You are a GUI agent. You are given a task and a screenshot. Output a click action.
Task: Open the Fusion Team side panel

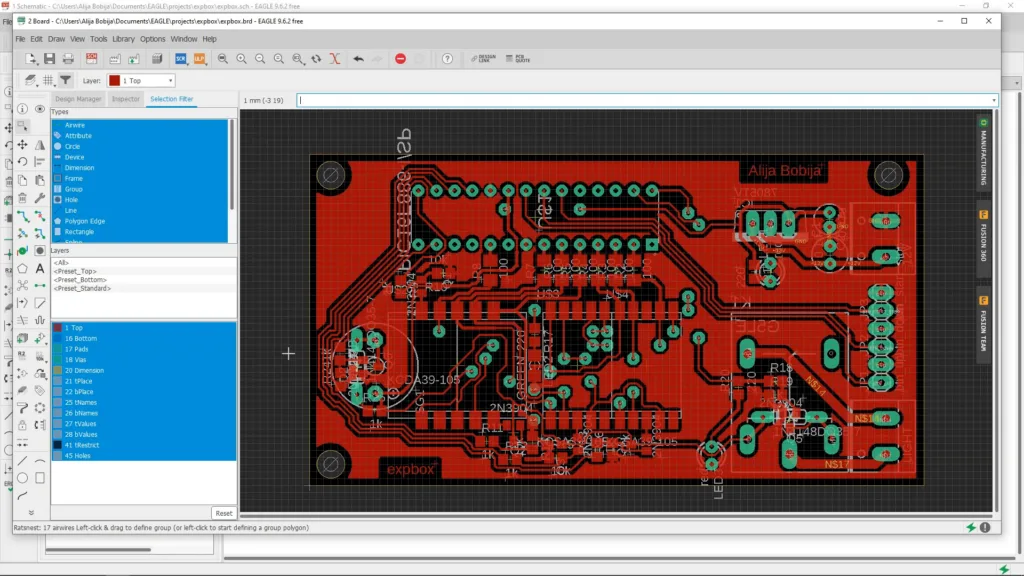[x=984, y=325]
